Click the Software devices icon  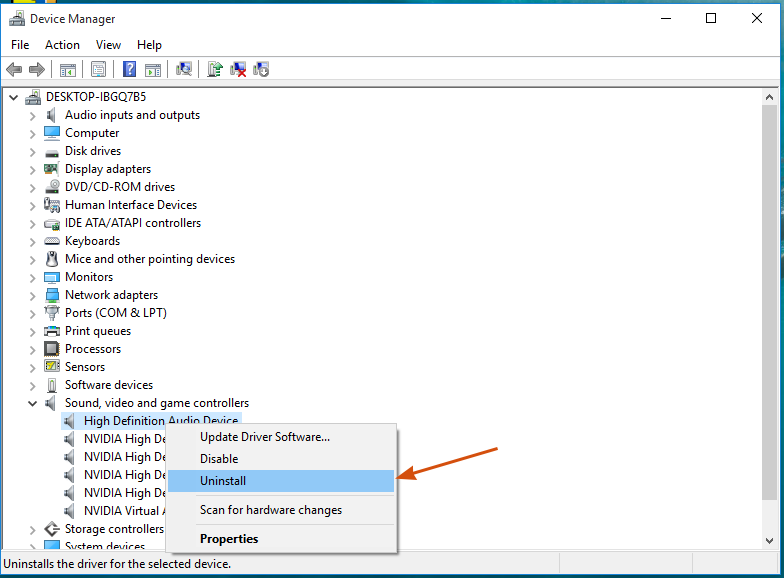tap(52, 385)
